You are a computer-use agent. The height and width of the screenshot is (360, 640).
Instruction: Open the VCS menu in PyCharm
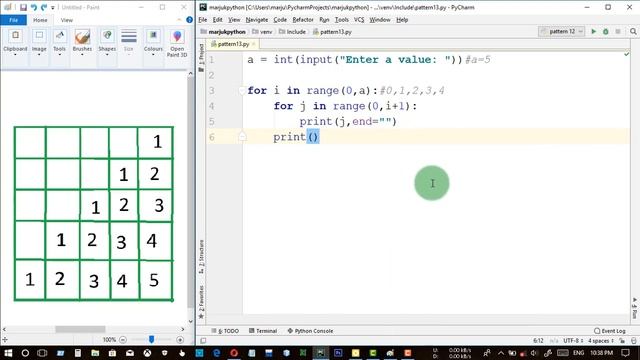(359, 20)
